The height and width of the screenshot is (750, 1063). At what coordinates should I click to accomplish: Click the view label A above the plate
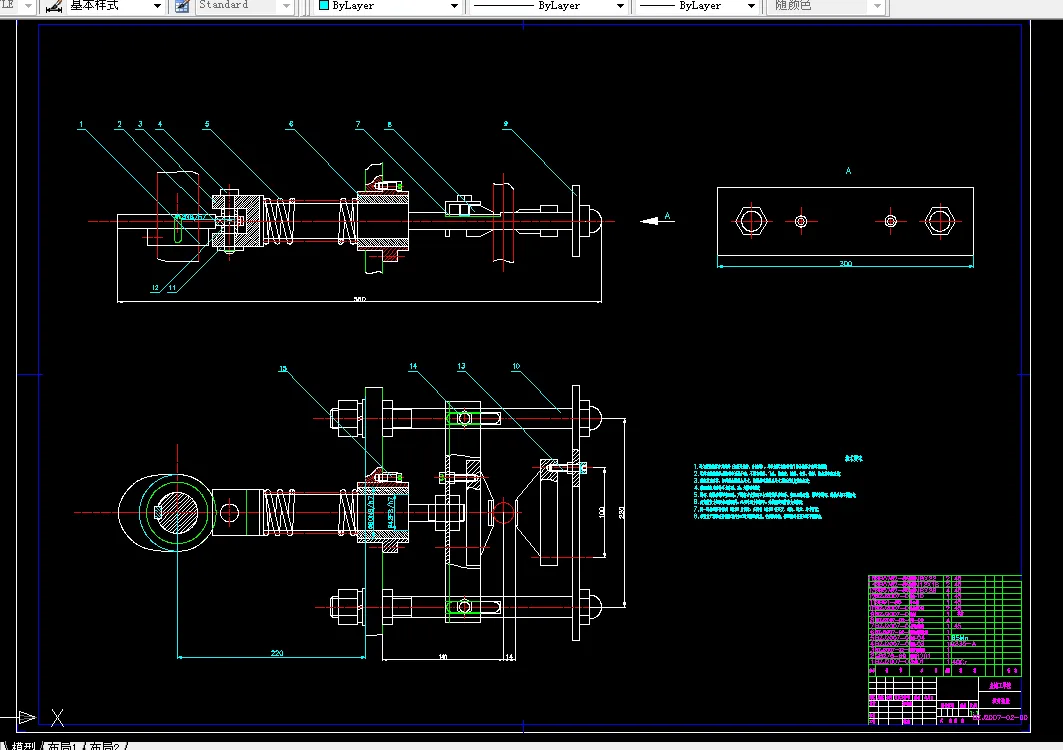click(x=848, y=171)
